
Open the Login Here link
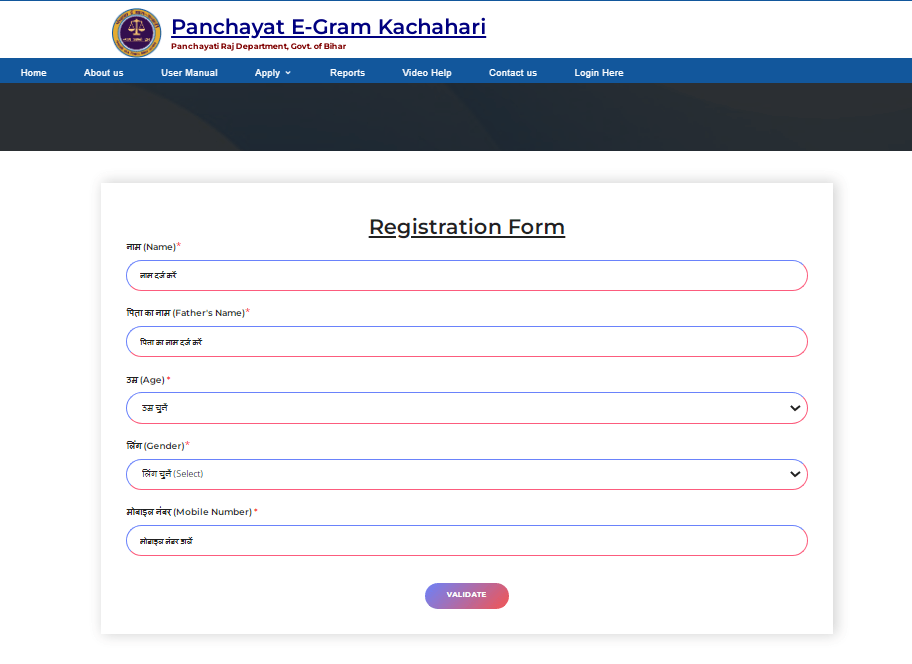(598, 73)
